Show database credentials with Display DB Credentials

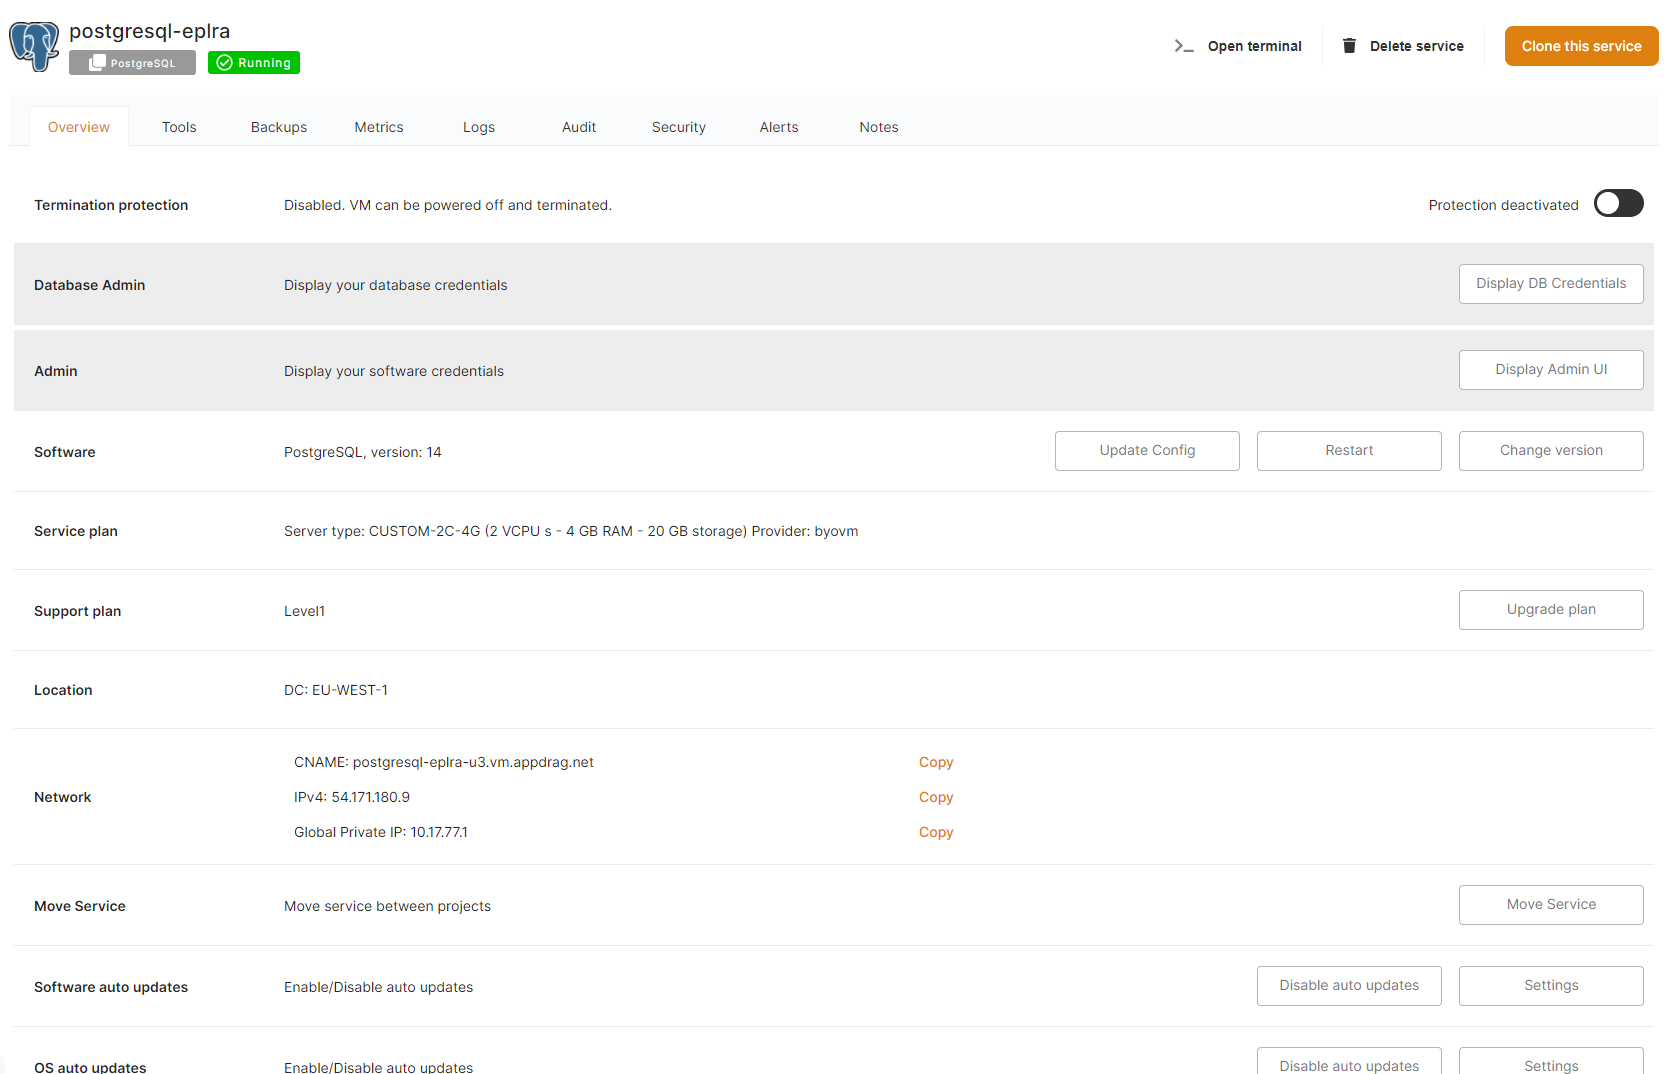coord(1550,284)
